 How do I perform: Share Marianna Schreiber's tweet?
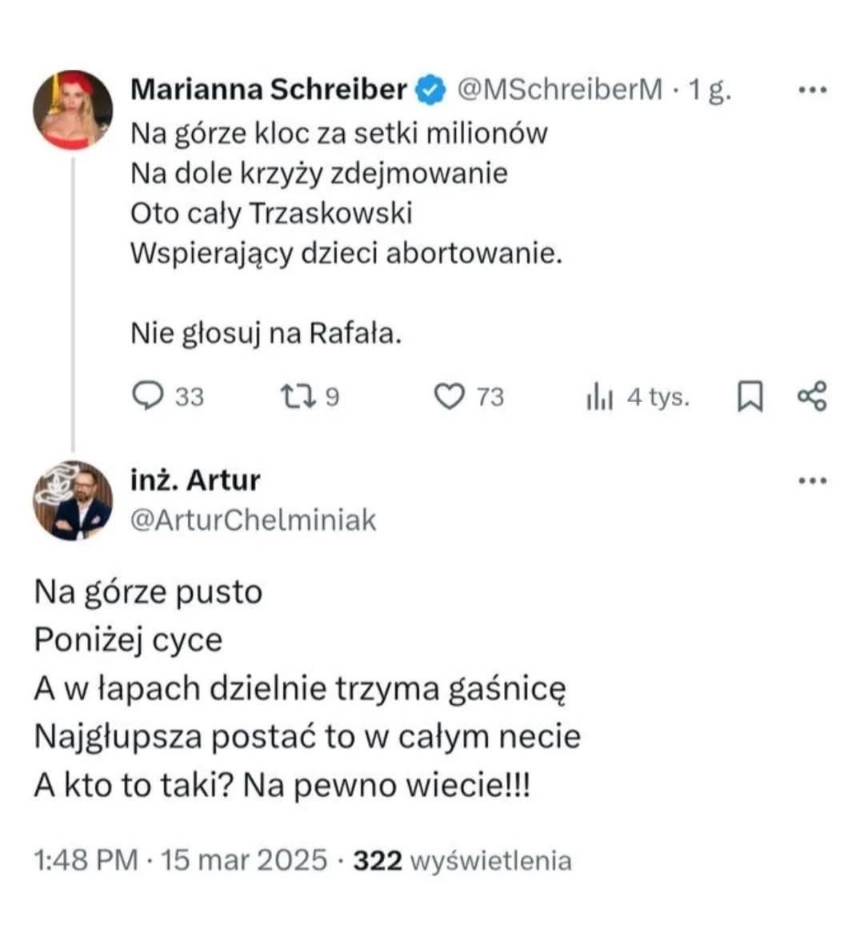click(811, 396)
